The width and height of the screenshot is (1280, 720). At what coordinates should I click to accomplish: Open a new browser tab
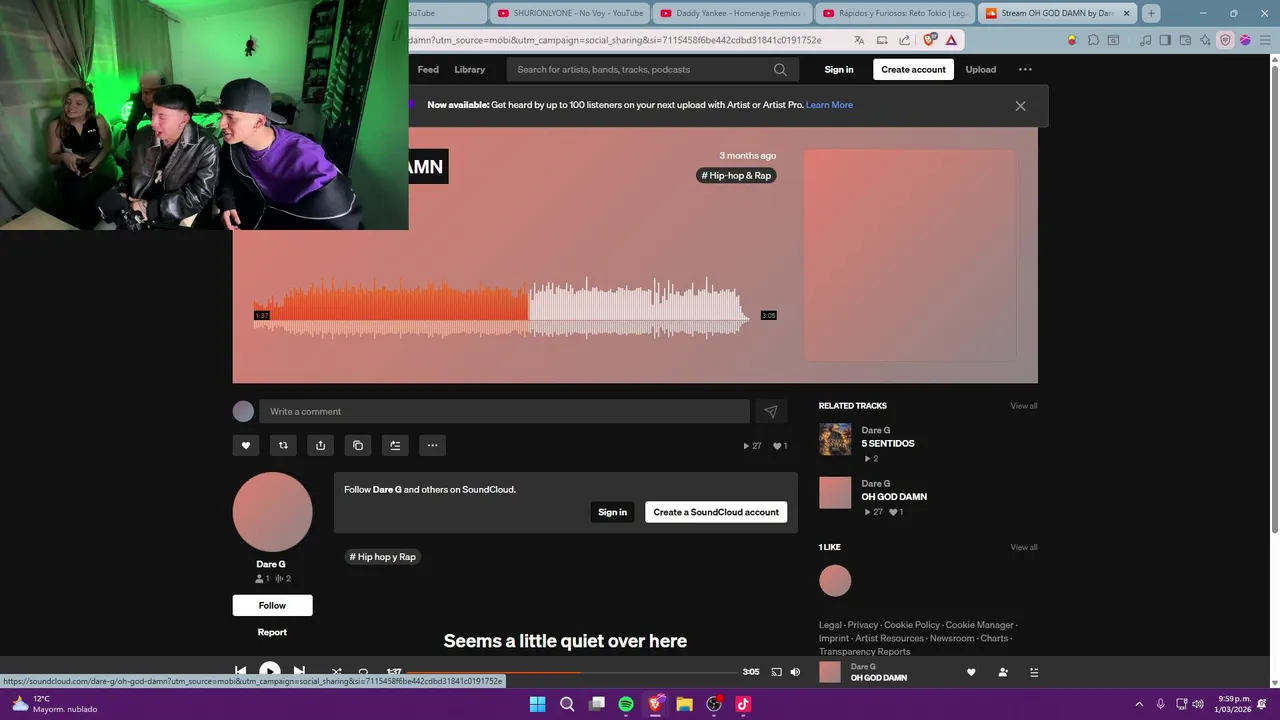coord(1151,13)
